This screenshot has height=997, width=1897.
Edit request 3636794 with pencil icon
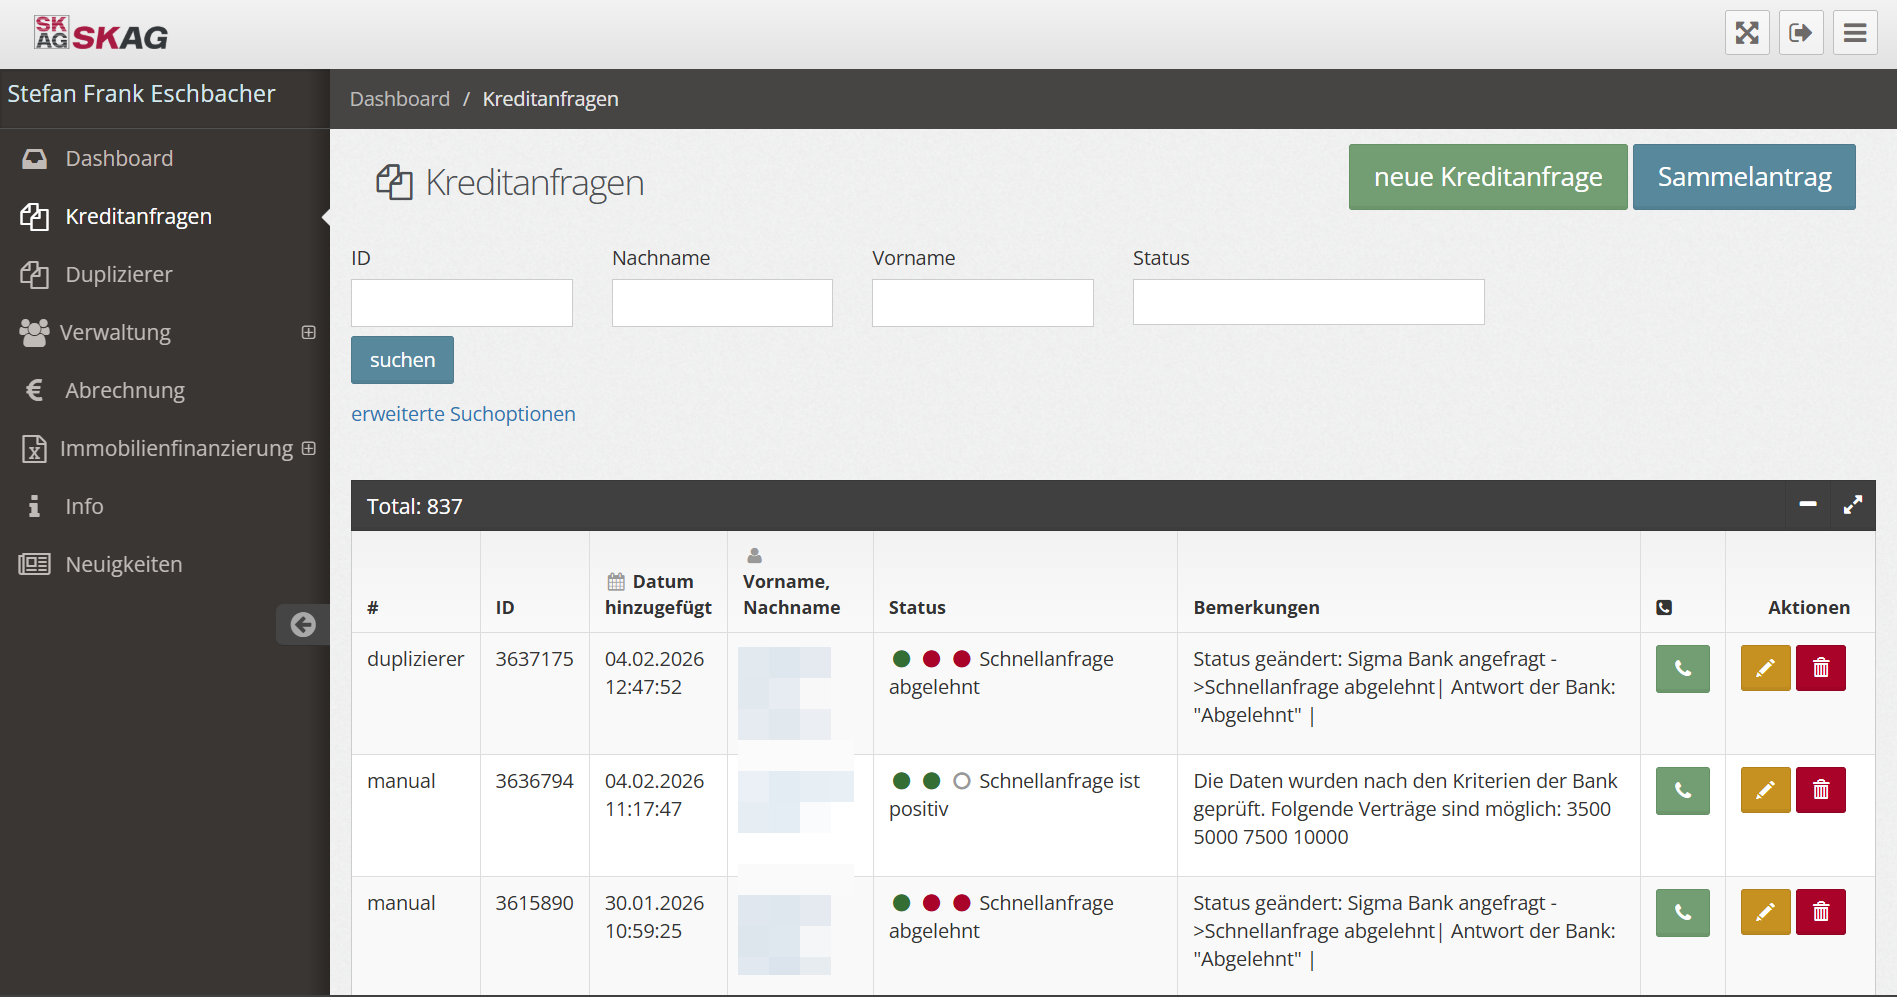(1766, 790)
